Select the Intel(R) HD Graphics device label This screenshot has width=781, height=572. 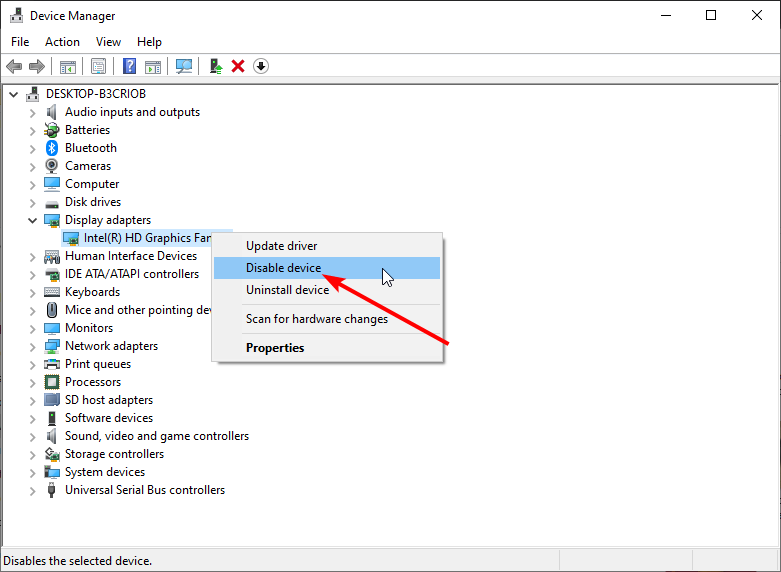tap(147, 238)
